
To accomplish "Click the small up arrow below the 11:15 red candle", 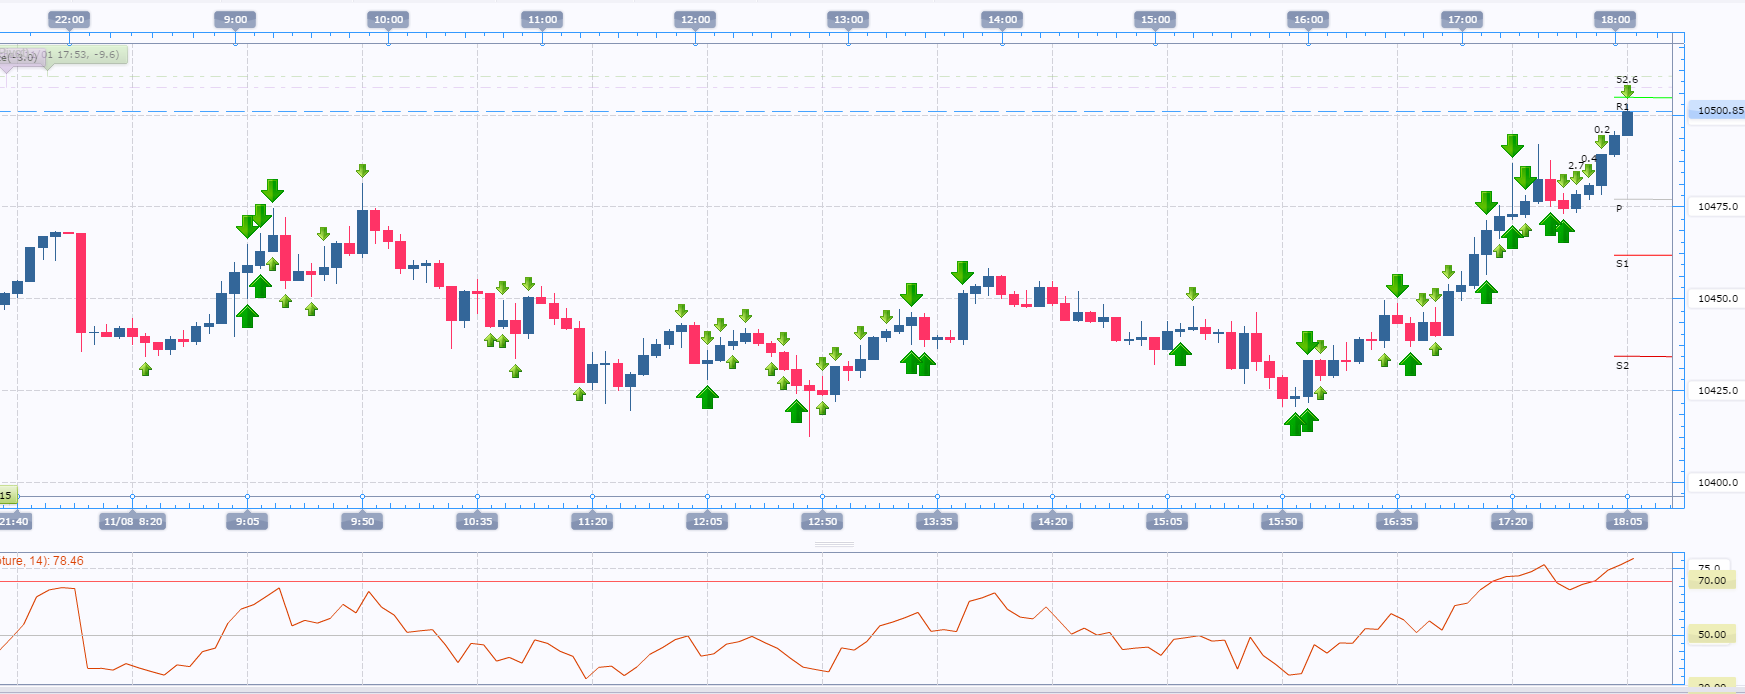I will click(x=579, y=394).
